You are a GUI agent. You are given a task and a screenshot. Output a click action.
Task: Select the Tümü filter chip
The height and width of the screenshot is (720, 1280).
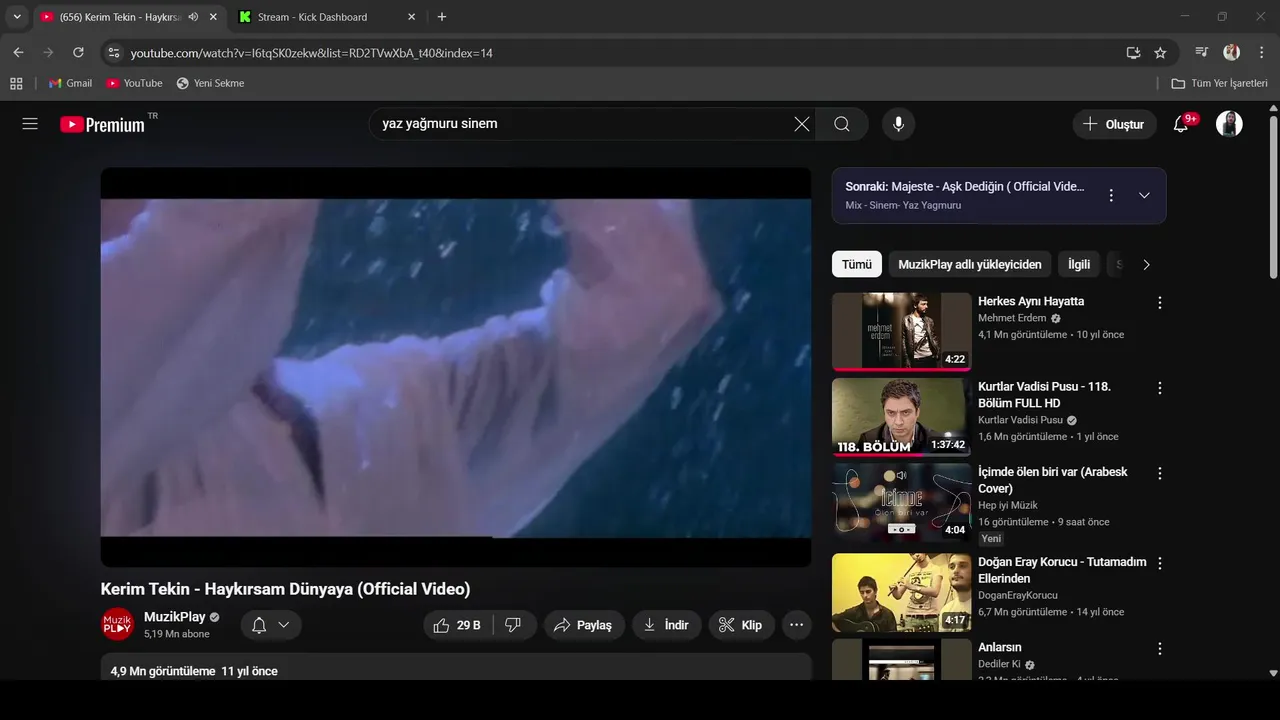click(857, 265)
